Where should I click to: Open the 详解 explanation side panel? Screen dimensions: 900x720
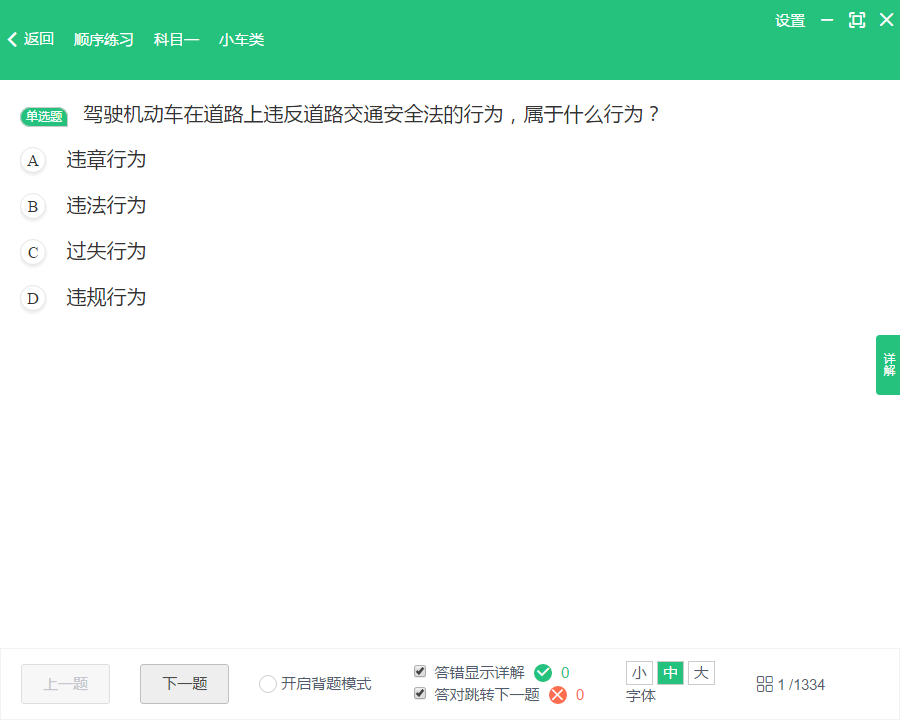[887, 364]
